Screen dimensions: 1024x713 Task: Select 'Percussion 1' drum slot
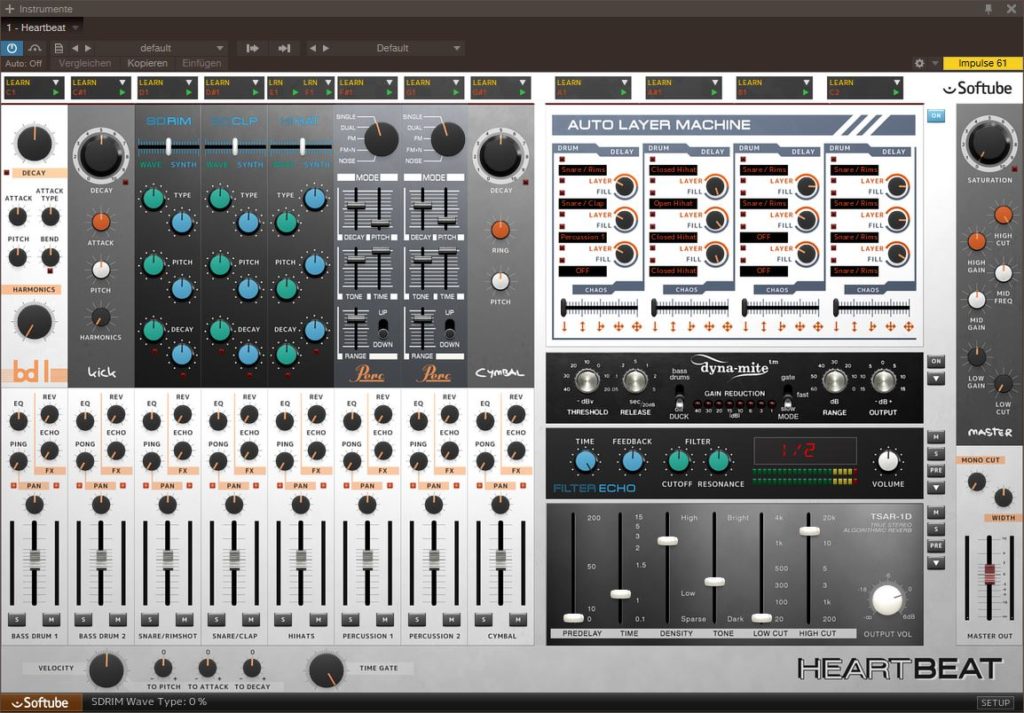pyautogui.click(x=583, y=237)
